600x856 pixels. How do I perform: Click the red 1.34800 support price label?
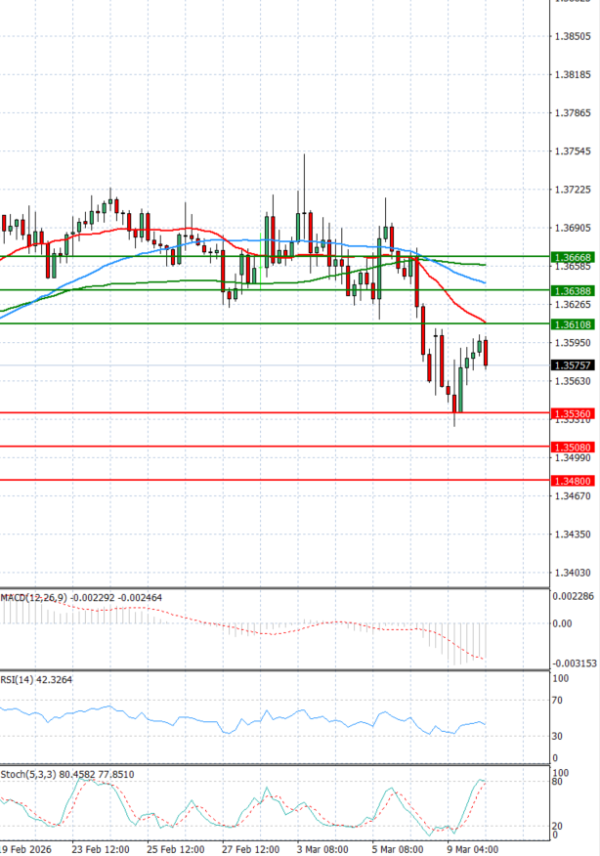(x=573, y=480)
